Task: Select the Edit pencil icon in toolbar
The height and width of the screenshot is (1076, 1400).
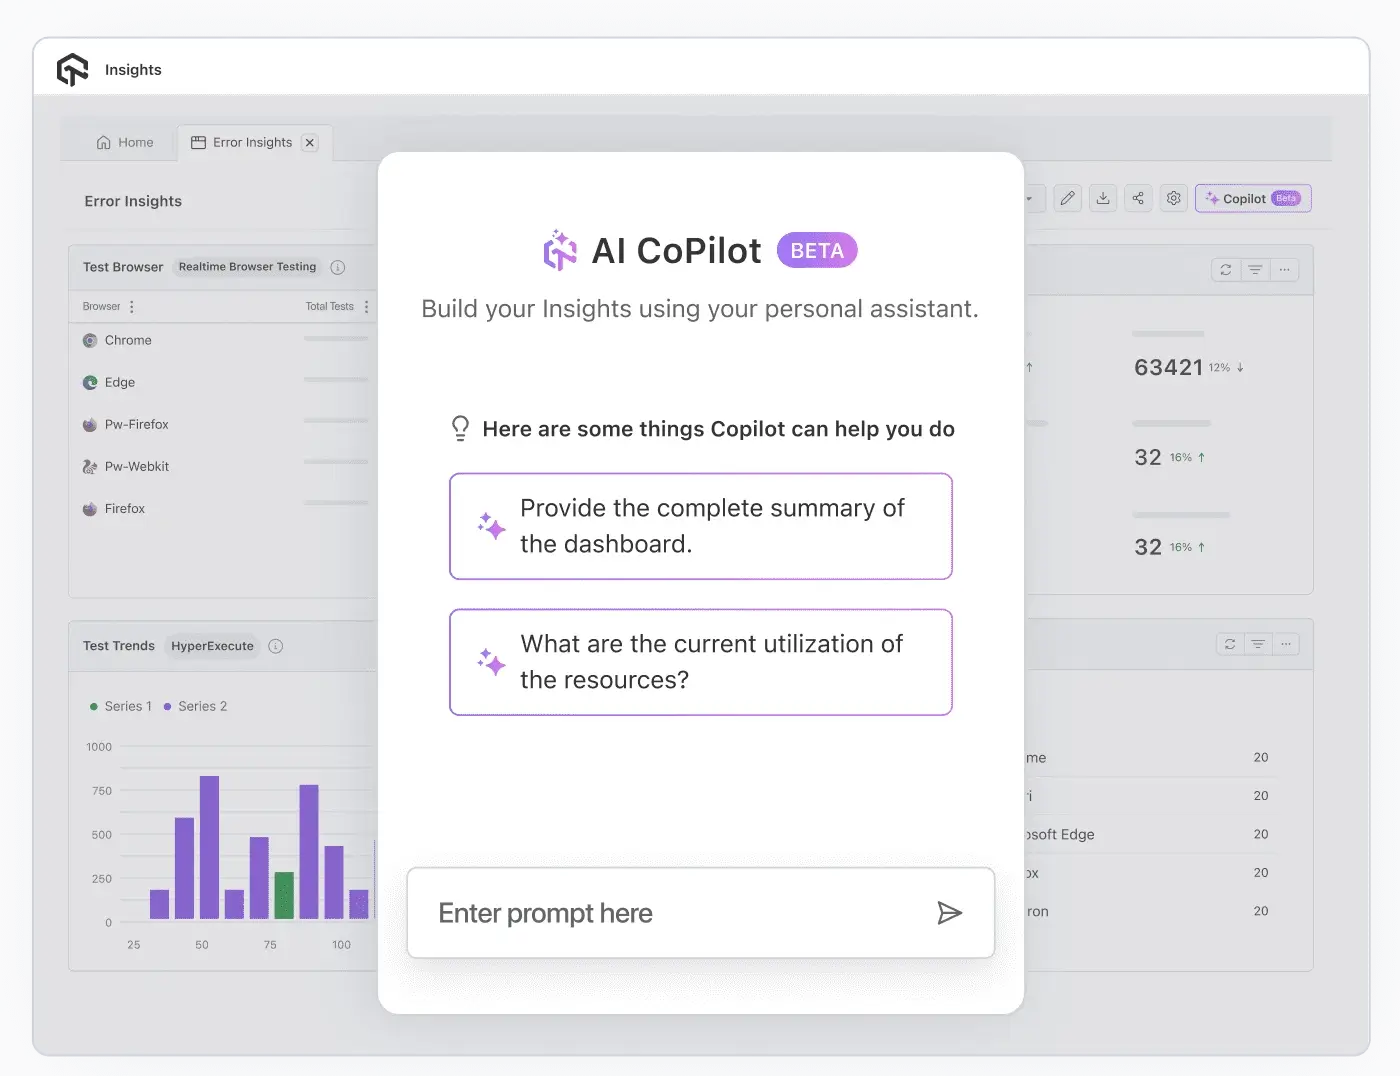Action: (x=1067, y=198)
